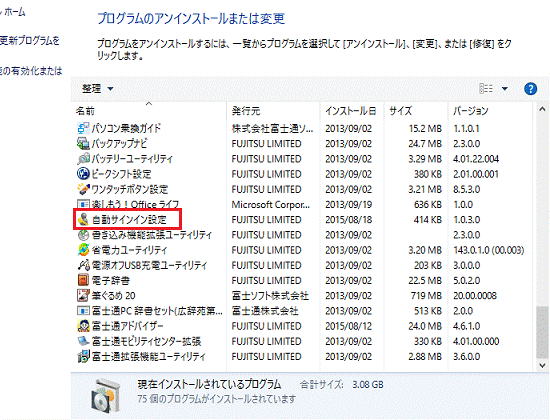
Task: Click install date 2015/08/12 cell
Action: (x=348, y=326)
